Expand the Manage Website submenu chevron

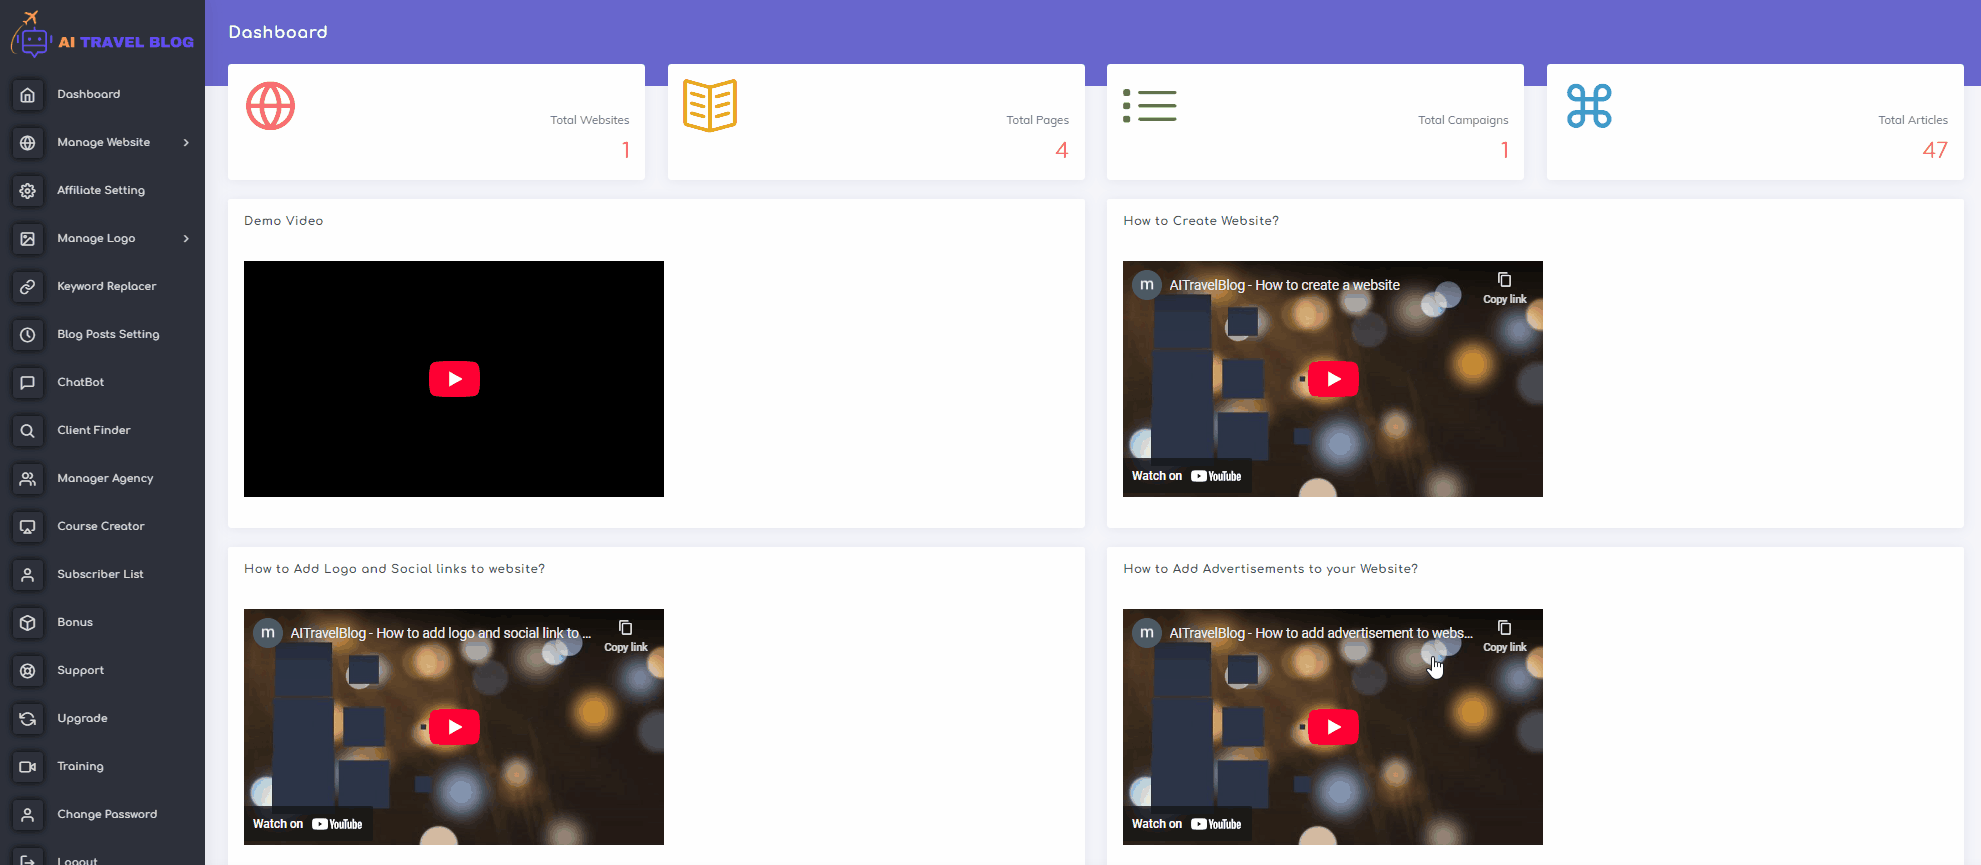tap(186, 142)
